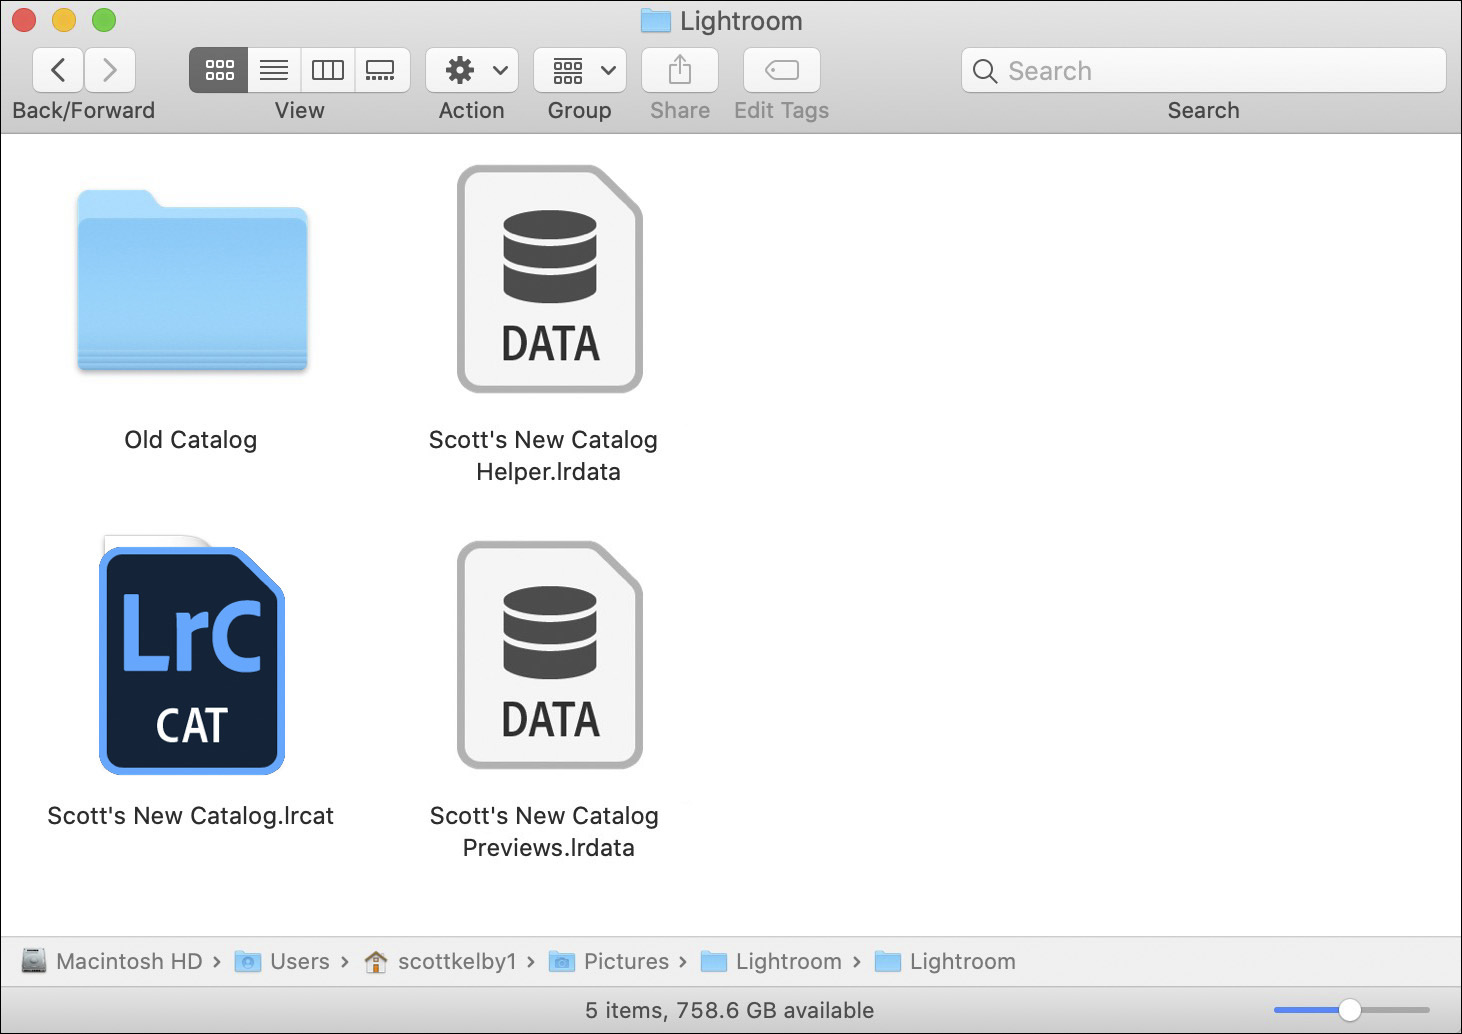This screenshot has width=1462, height=1034.
Task: Switch to column view
Action: (x=327, y=70)
